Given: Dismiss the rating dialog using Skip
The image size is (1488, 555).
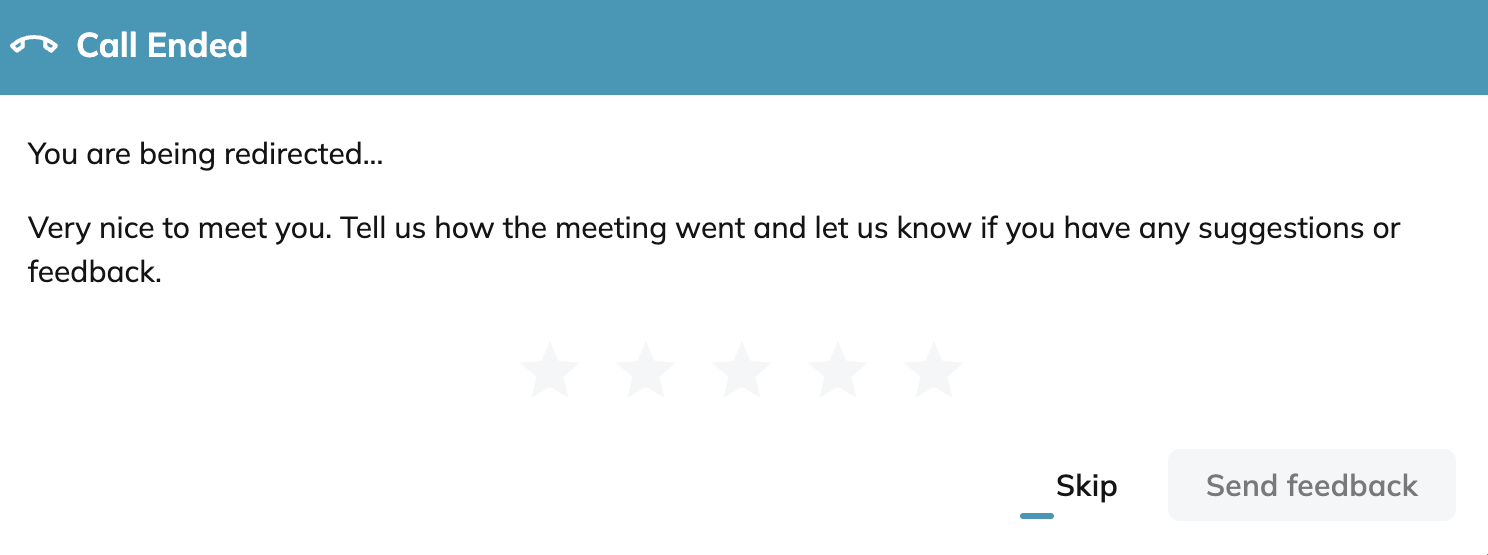Looking at the screenshot, I should [1086, 486].
